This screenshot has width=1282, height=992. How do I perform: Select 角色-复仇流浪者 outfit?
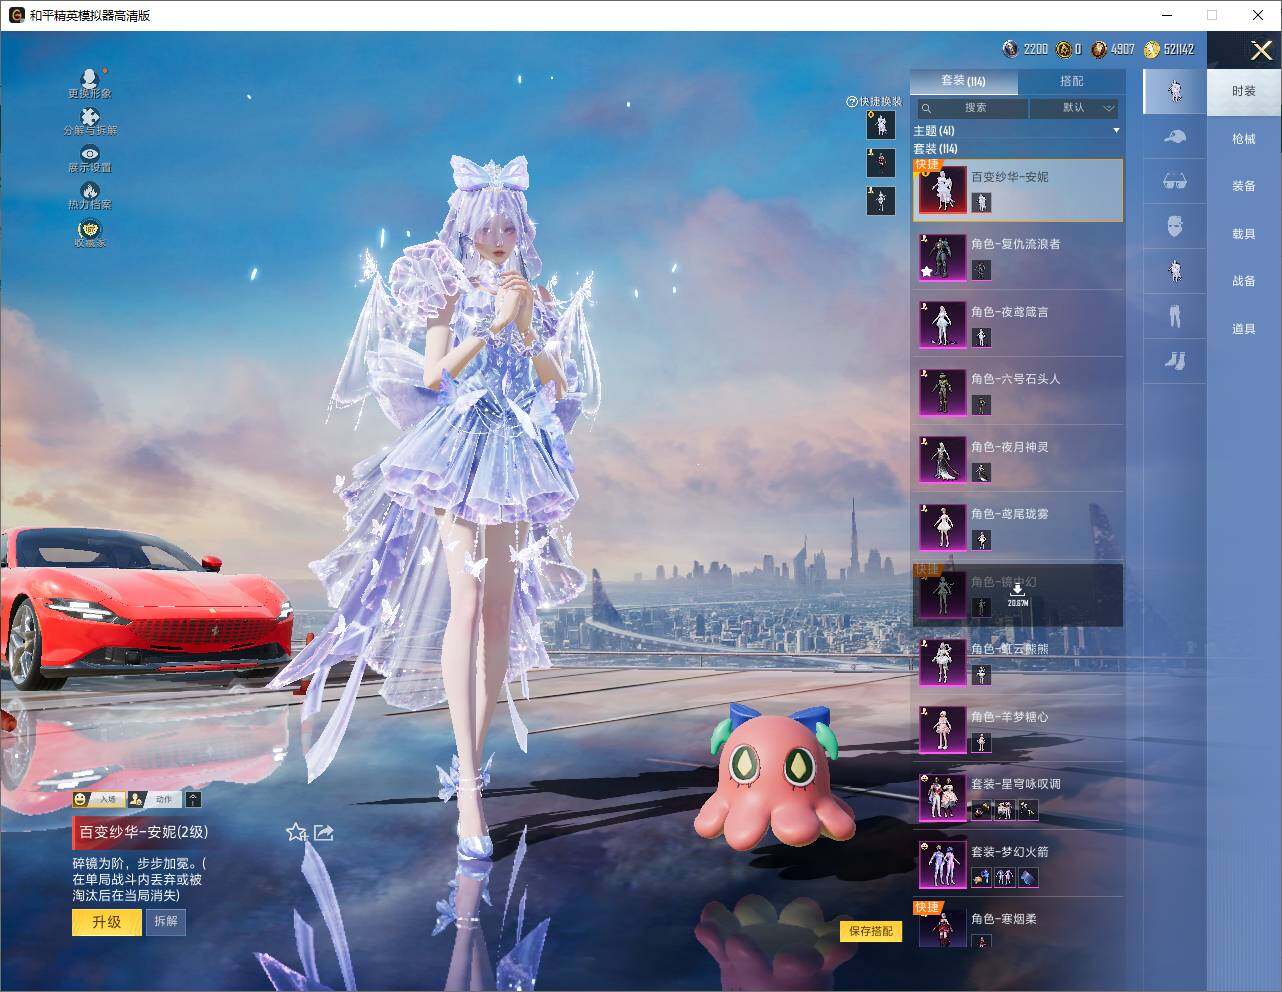coord(1017,256)
